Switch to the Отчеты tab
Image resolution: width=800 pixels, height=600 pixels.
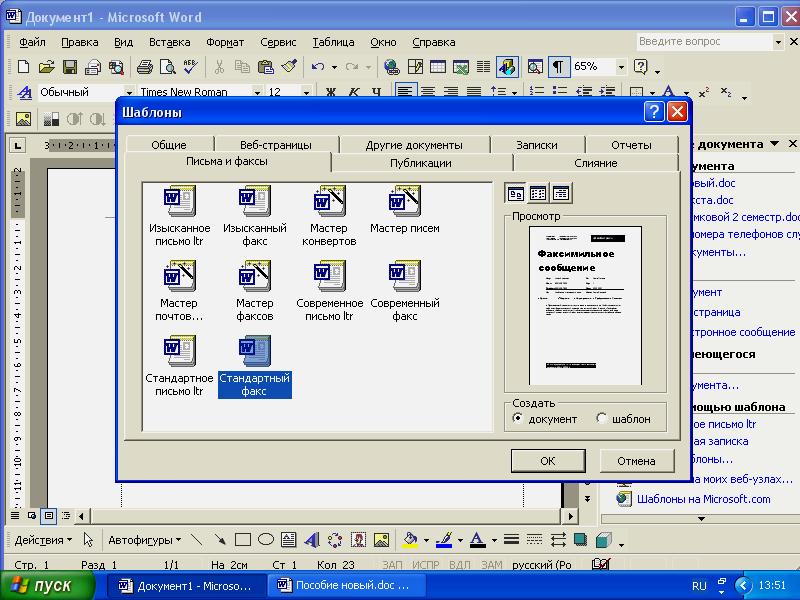point(631,144)
